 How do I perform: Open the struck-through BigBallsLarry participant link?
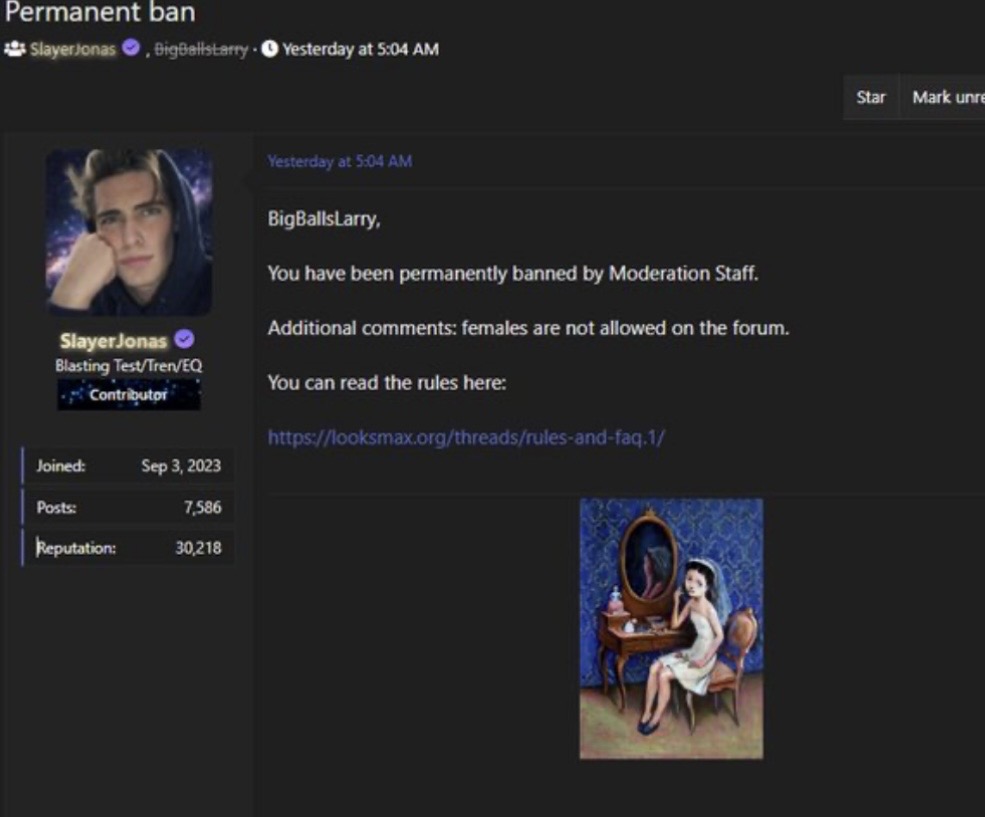(x=201, y=49)
